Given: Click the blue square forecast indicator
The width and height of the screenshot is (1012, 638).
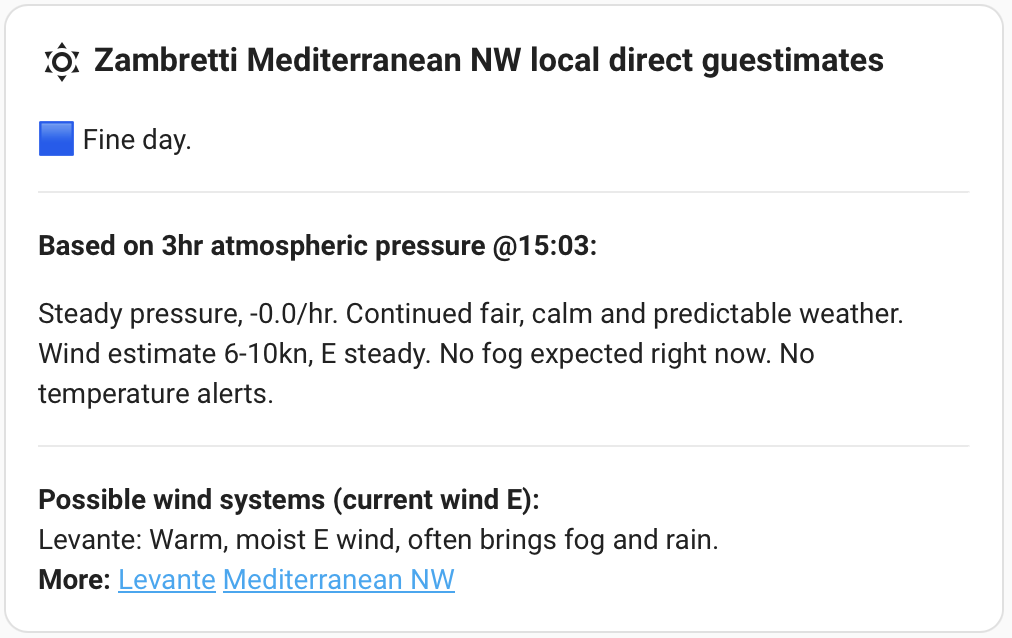Looking at the screenshot, I should (56, 139).
